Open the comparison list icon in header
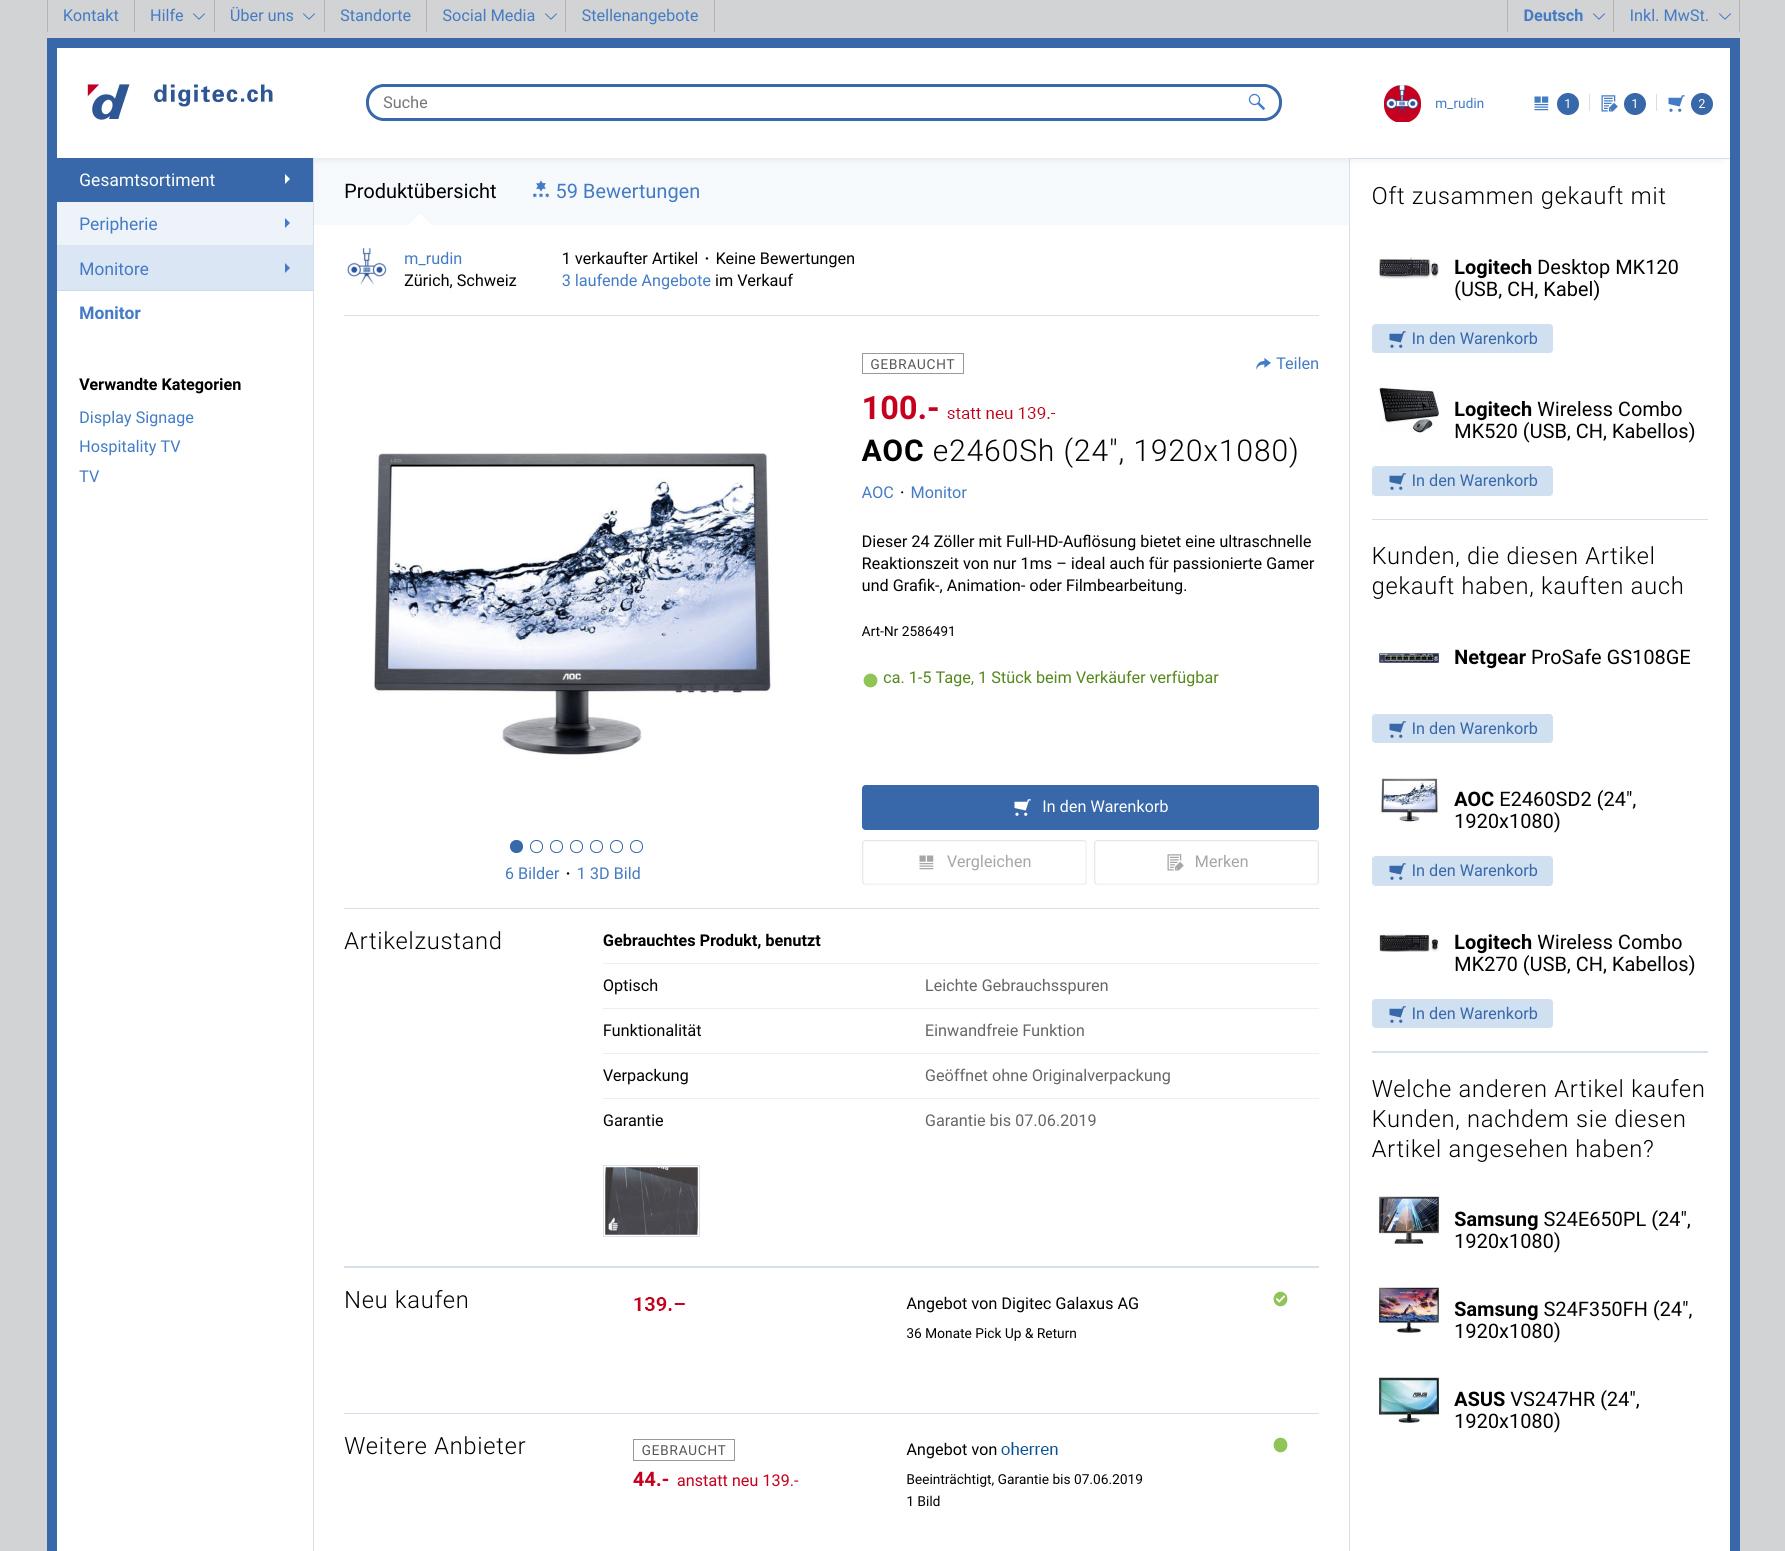Image resolution: width=1785 pixels, height=1551 pixels. click(1541, 103)
